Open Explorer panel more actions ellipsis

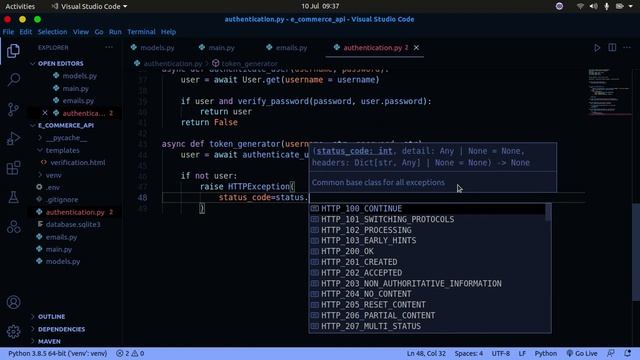pos(109,47)
